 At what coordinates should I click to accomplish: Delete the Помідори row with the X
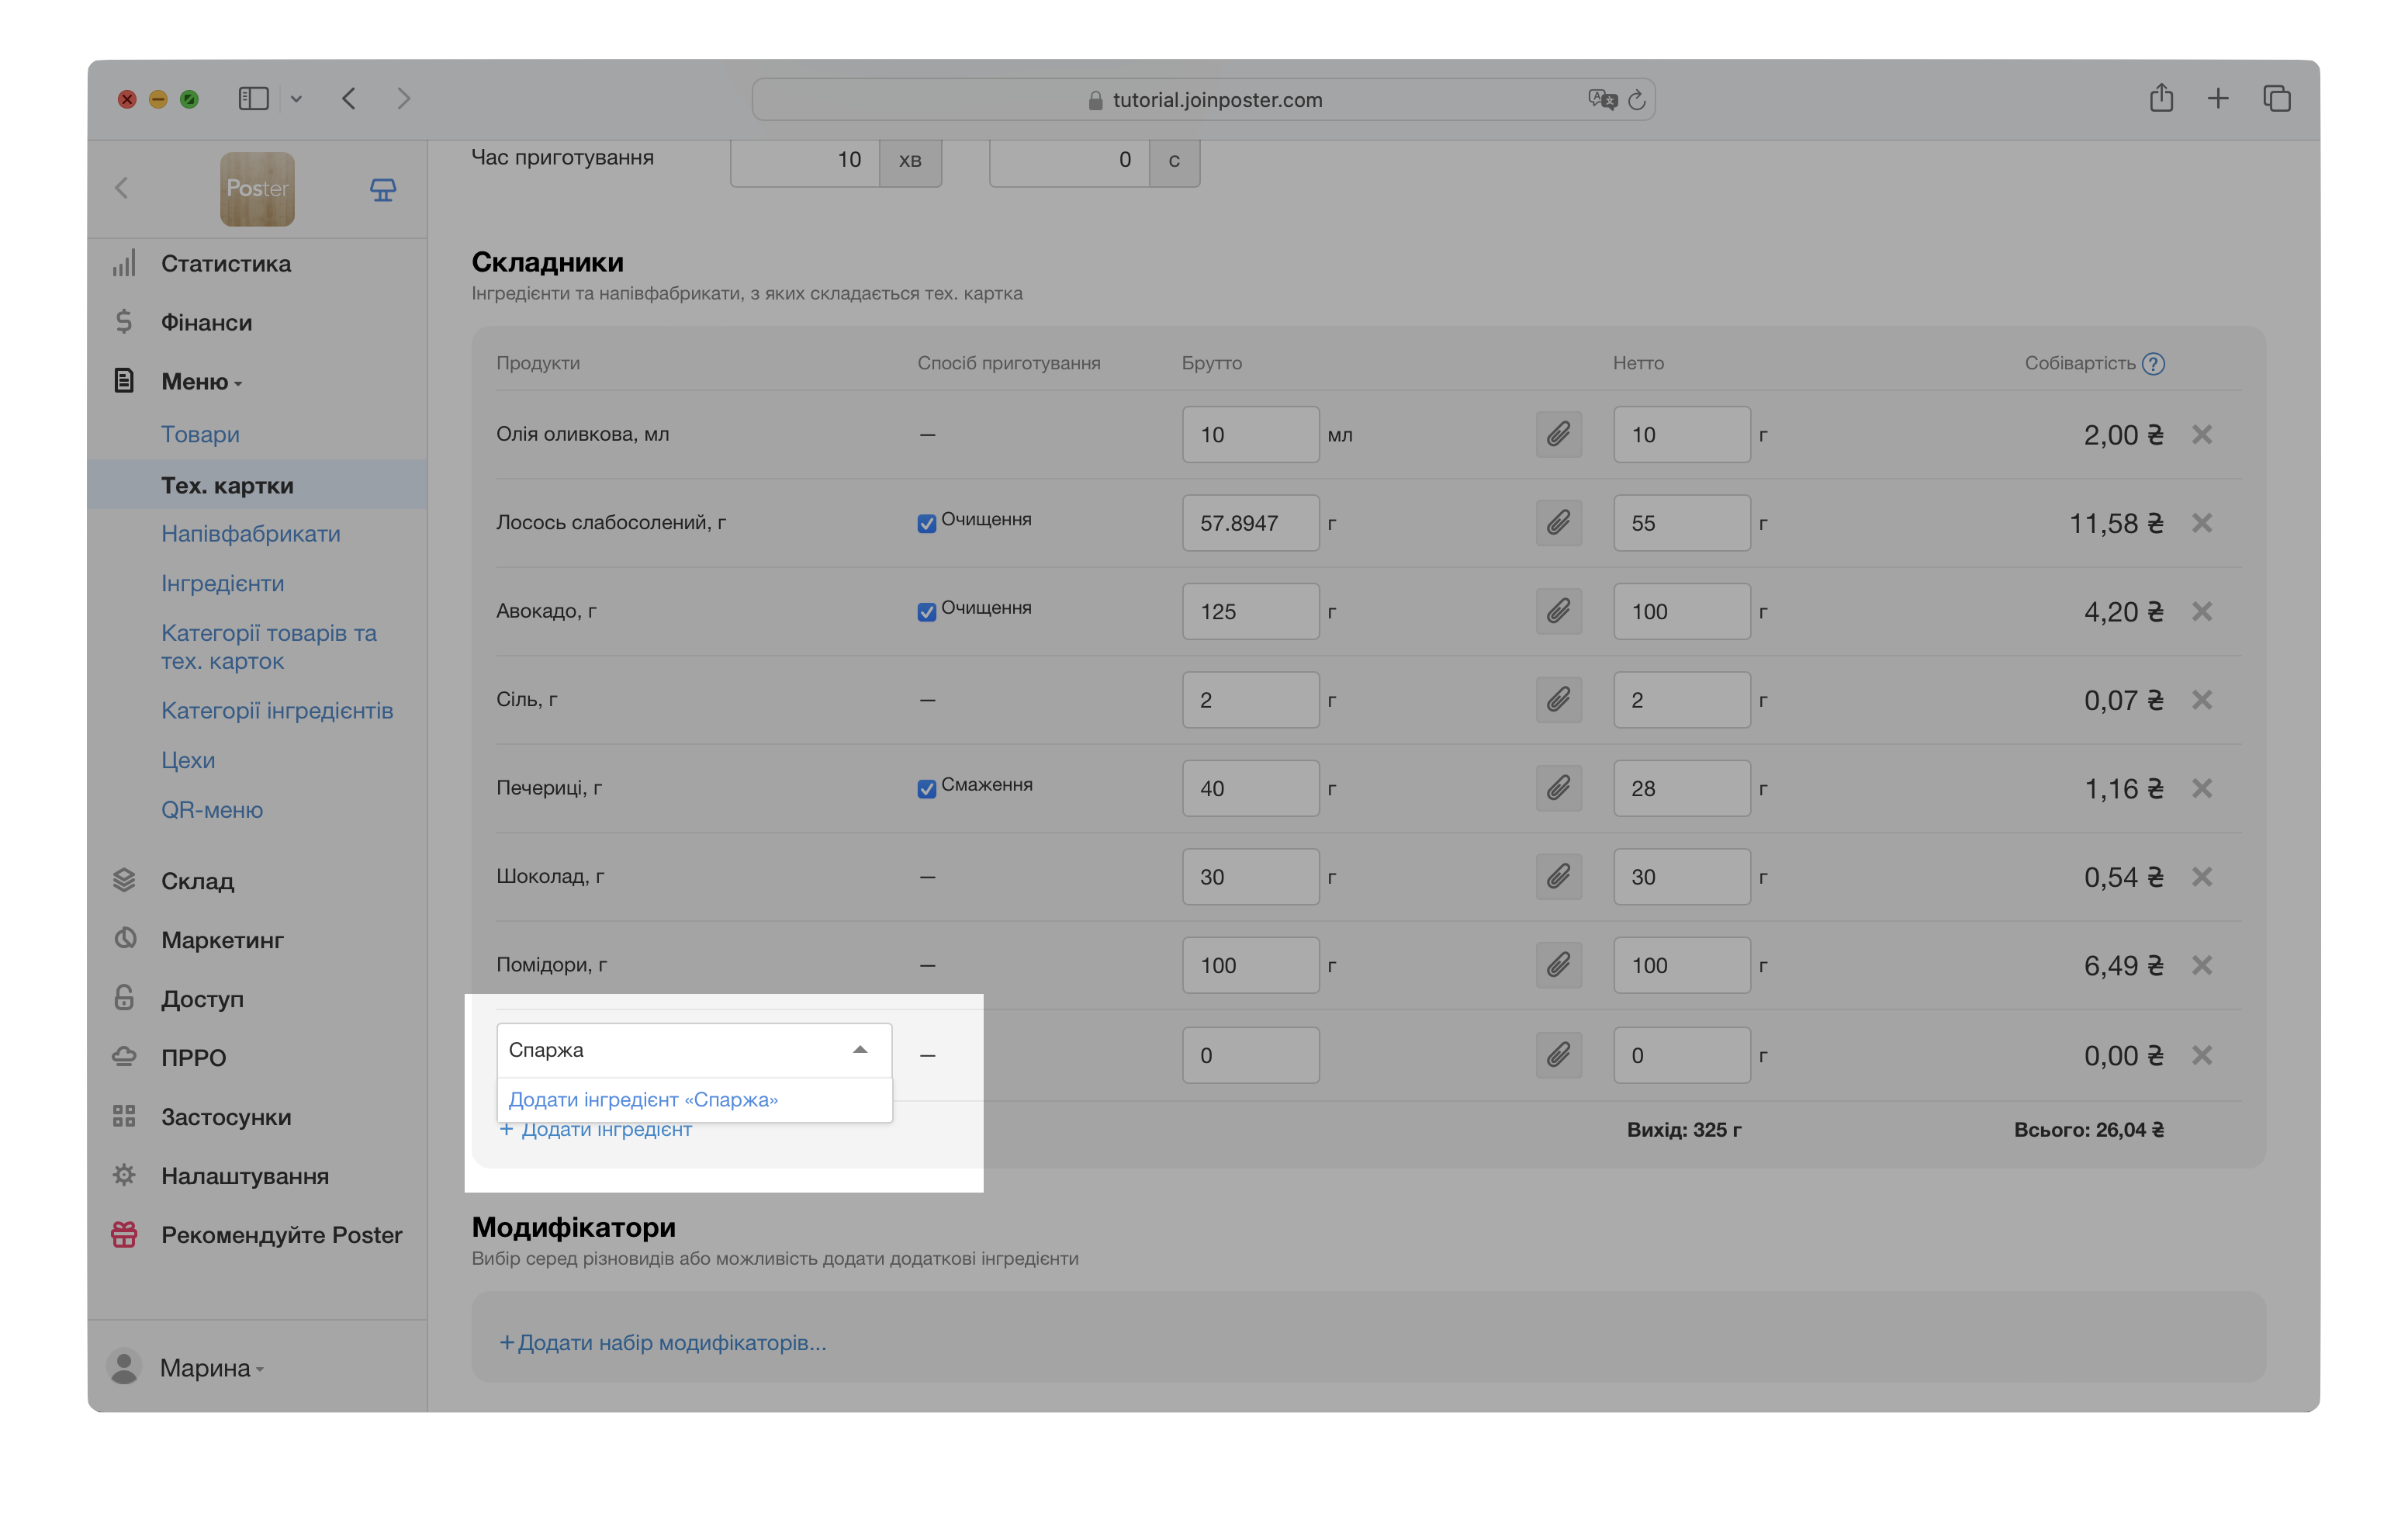pyautogui.click(x=2201, y=965)
